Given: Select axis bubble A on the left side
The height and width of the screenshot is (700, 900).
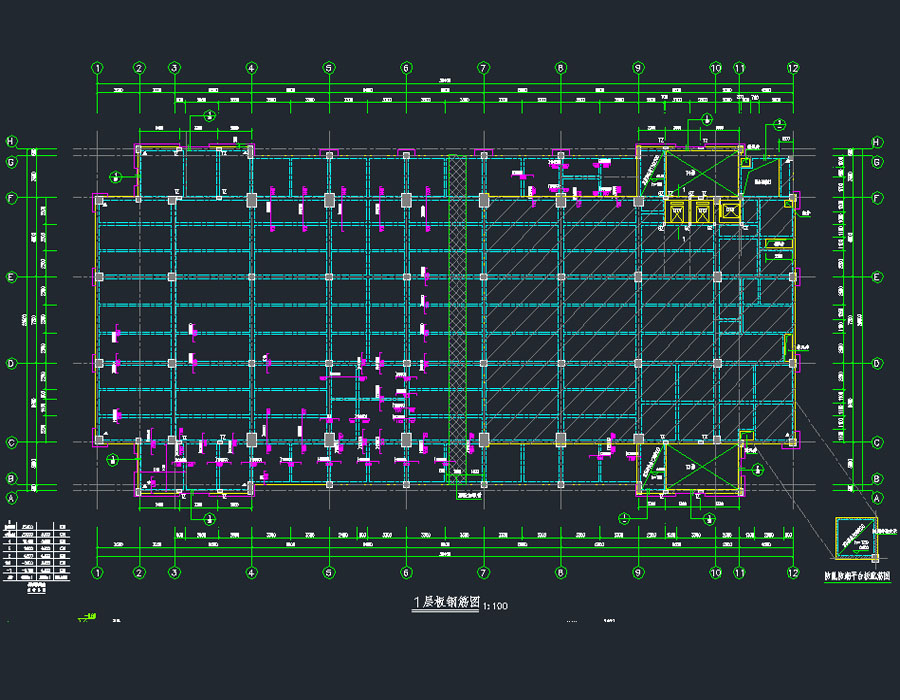Looking at the screenshot, I should click(11, 497).
